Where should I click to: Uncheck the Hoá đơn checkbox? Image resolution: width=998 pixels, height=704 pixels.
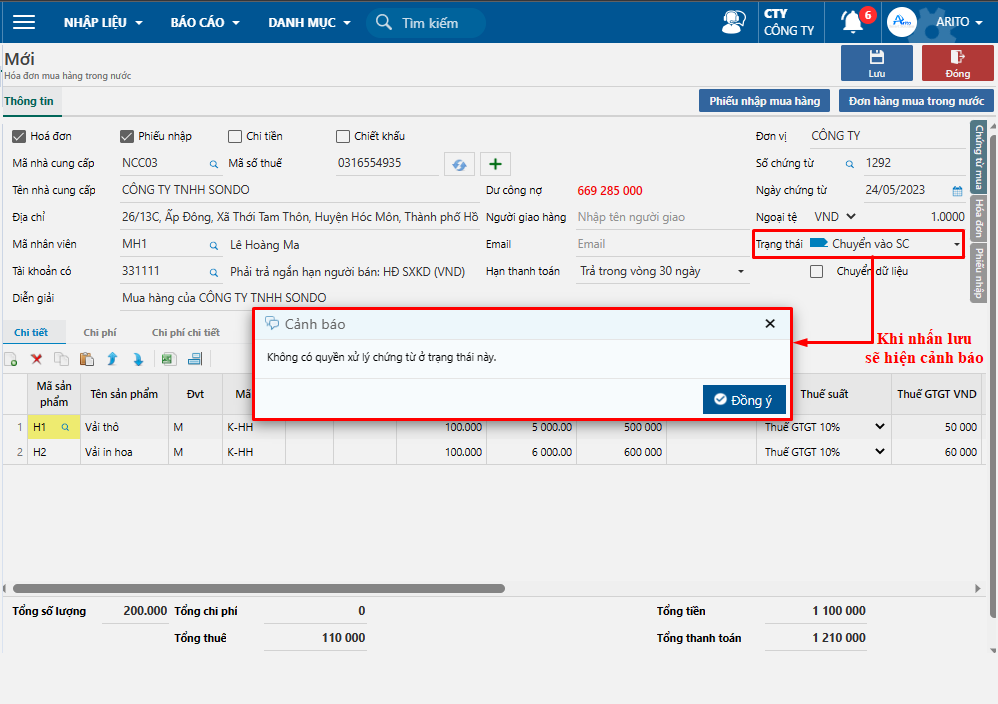tap(19, 136)
